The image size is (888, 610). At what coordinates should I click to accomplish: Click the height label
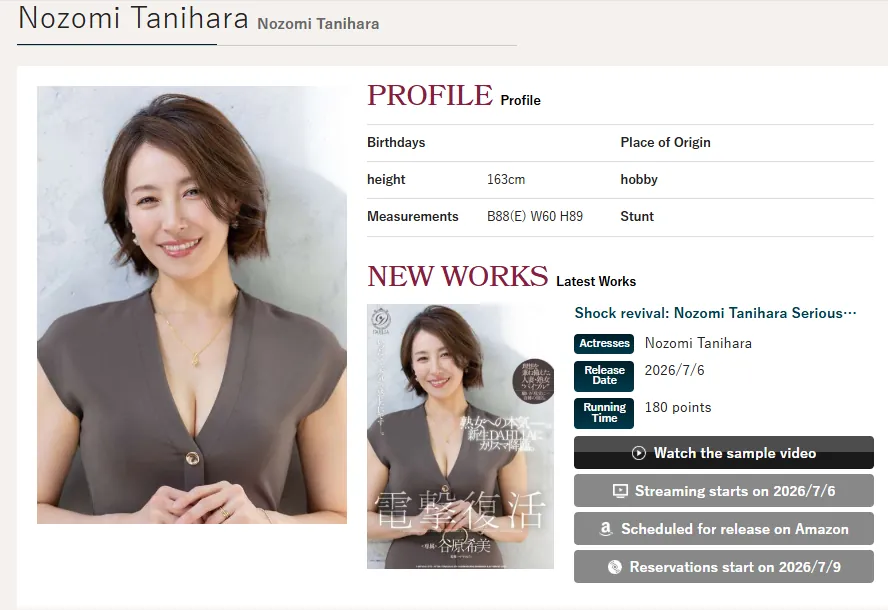(x=386, y=180)
